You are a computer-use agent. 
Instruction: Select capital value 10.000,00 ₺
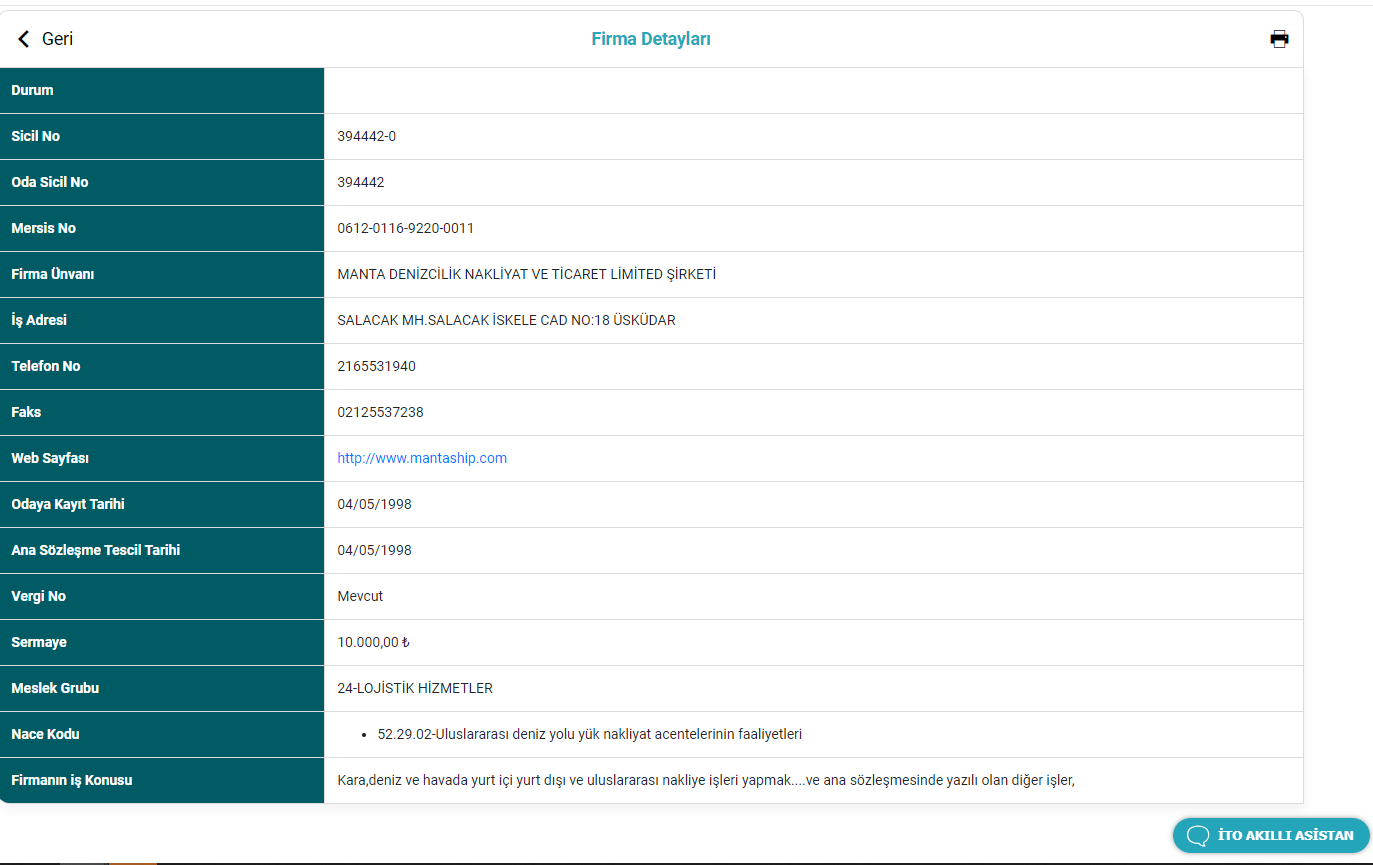tap(374, 642)
